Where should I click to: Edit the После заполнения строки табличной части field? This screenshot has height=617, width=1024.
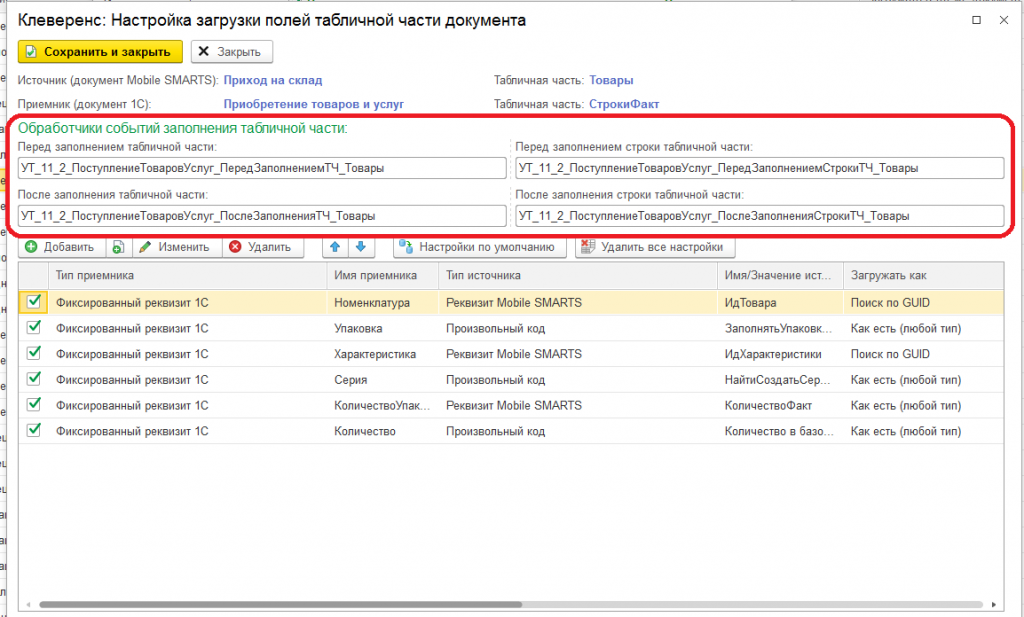pos(760,215)
